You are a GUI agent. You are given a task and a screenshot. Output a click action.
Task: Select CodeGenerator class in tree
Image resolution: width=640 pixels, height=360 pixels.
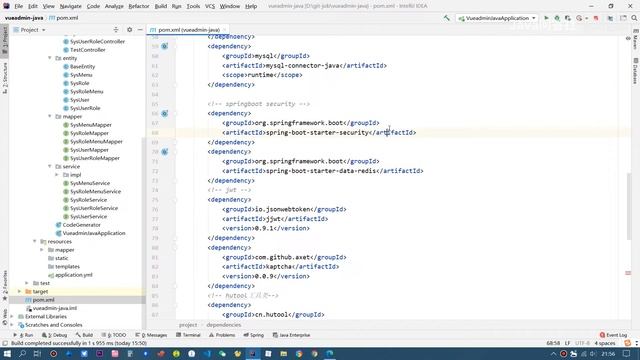(x=78, y=224)
